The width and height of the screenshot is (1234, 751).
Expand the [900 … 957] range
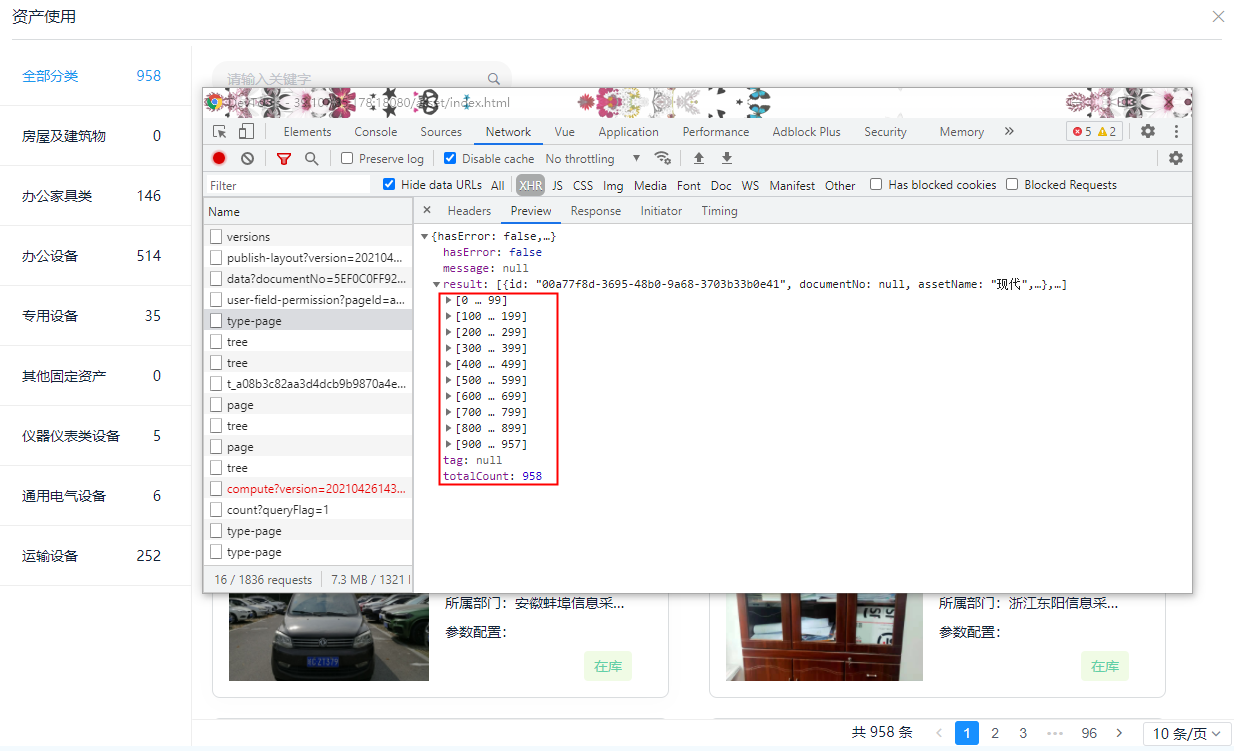[x=449, y=444]
